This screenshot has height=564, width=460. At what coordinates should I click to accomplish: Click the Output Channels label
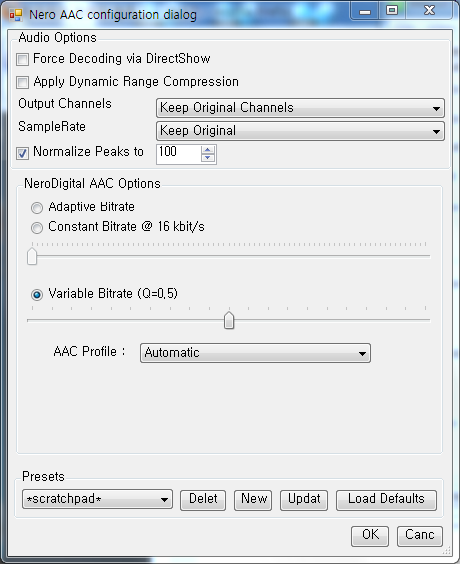tap(65, 104)
